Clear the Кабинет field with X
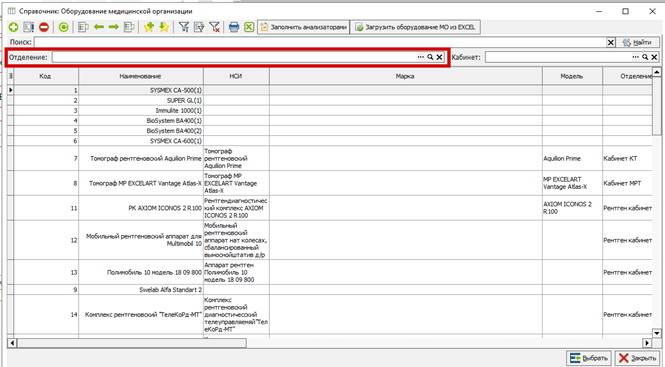This screenshot has height=367, width=665. coord(654,57)
